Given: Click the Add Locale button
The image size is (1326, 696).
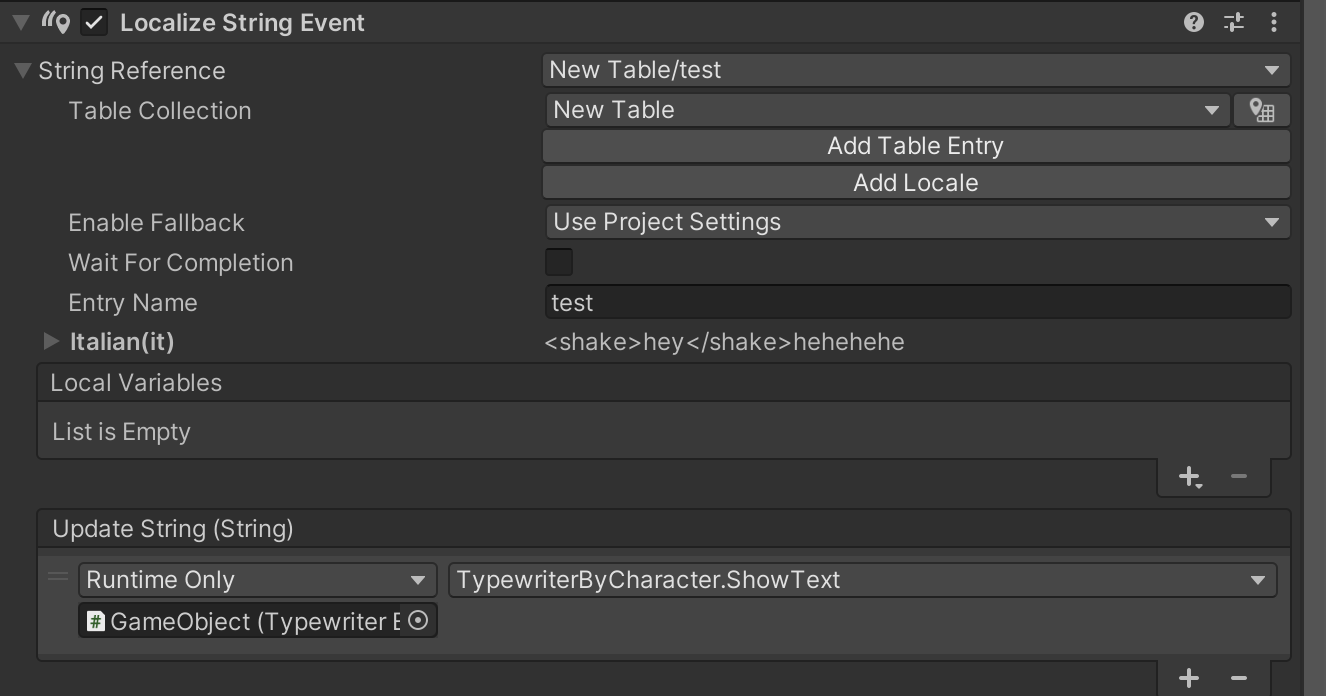Looking at the screenshot, I should pos(916,183).
